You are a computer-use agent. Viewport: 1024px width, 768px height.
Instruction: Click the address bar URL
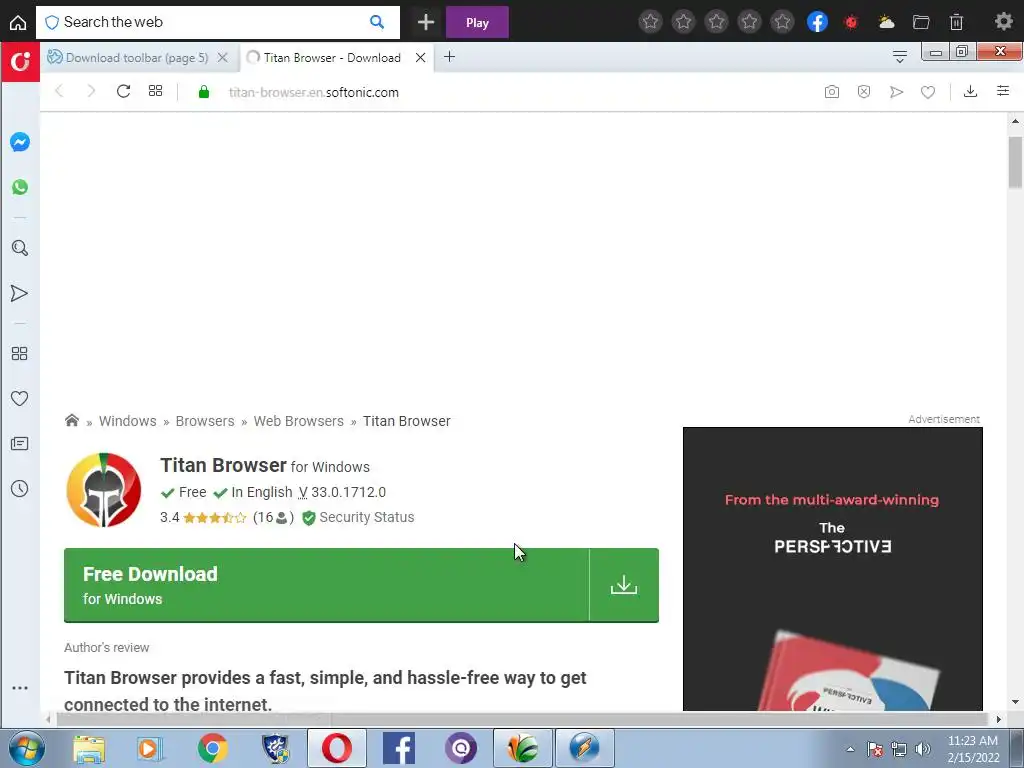(313, 92)
